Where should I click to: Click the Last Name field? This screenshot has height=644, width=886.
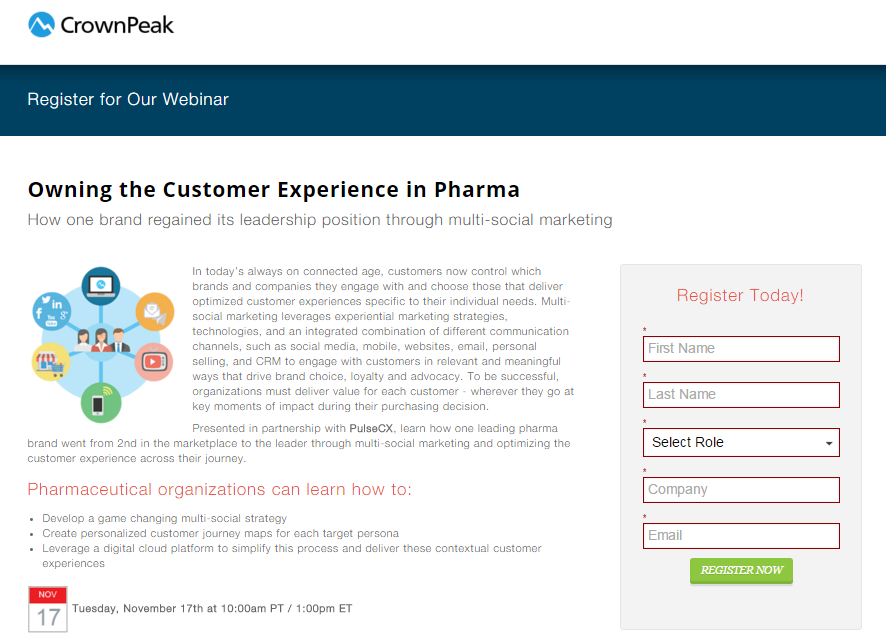pos(741,394)
